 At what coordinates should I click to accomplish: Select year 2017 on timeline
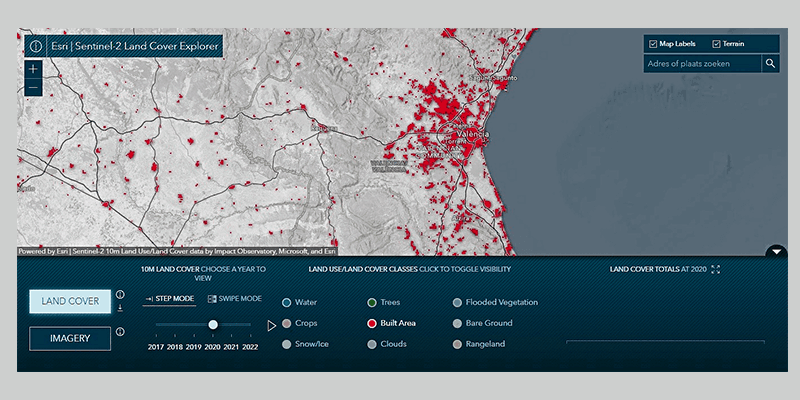tap(156, 347)
